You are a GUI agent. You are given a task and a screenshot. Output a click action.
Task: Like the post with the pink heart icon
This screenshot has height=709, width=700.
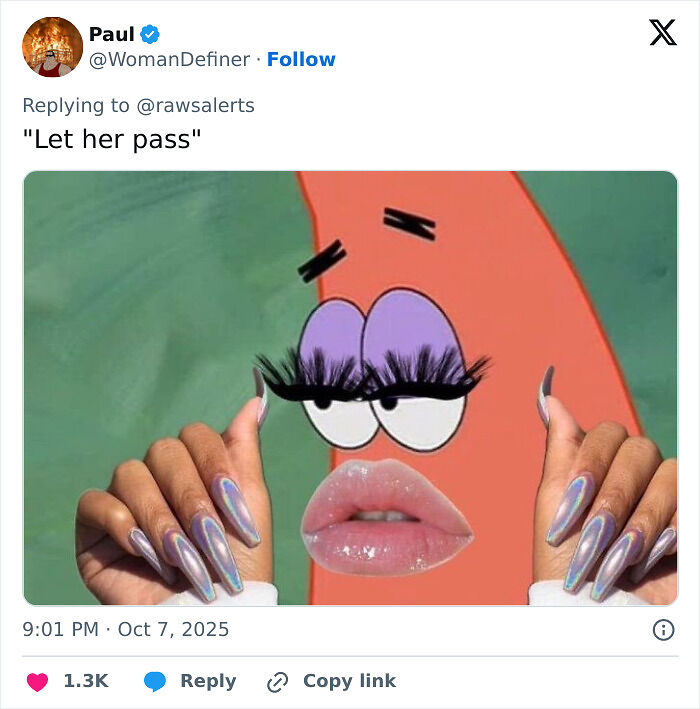[37, 681]
